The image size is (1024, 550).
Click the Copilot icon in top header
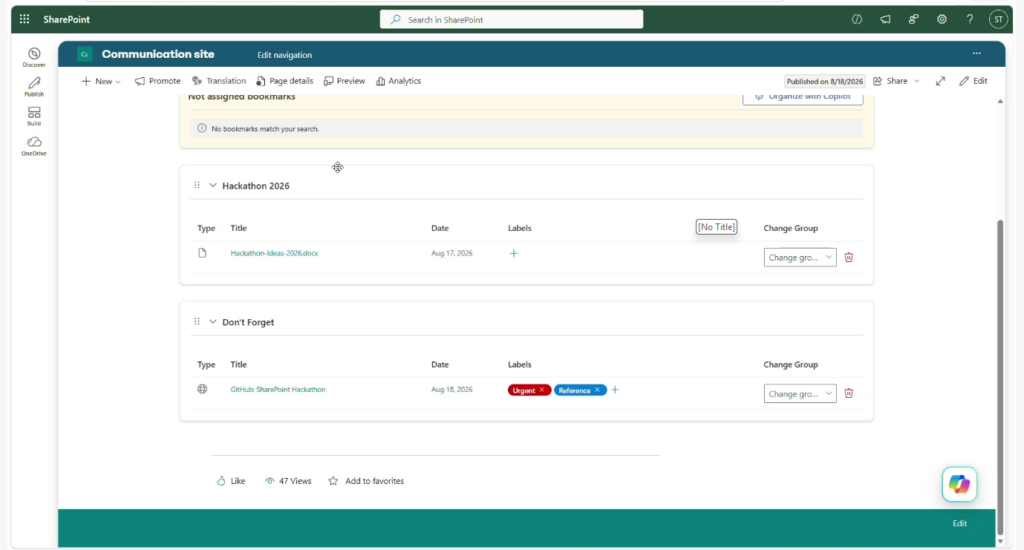[857, 20]
